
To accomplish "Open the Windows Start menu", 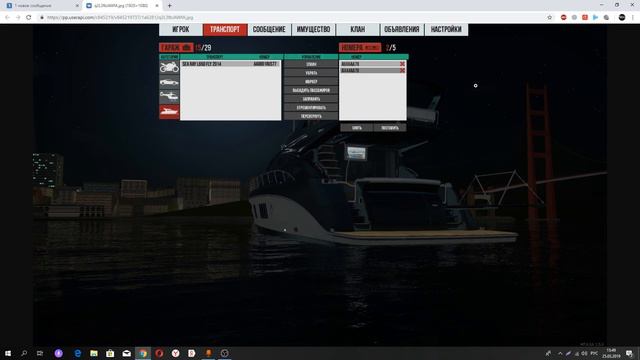I will pyautogui.click(x=8, y=353).
